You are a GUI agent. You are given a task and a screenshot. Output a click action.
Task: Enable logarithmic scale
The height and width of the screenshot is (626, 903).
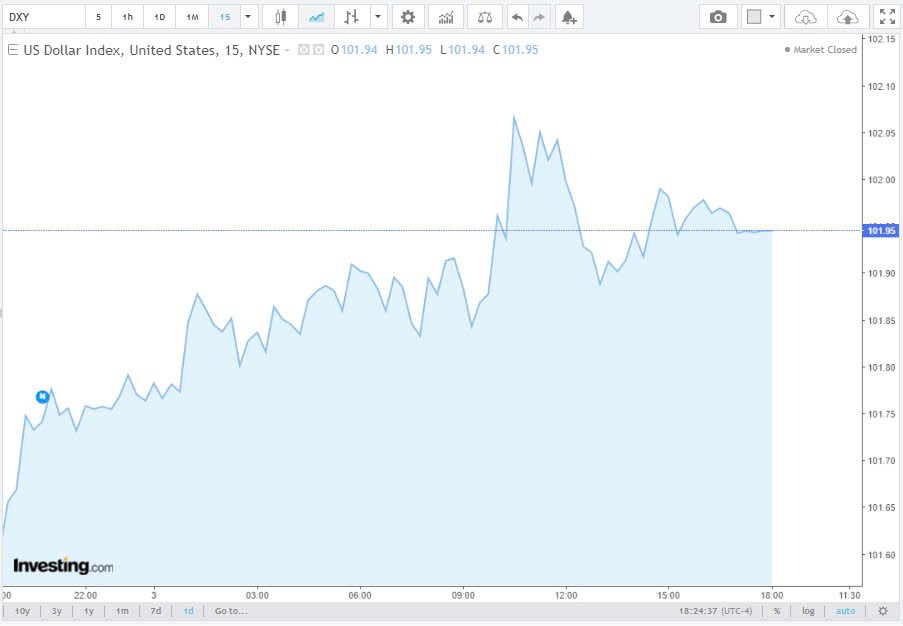pyautogui.click(x=807, y=610)
